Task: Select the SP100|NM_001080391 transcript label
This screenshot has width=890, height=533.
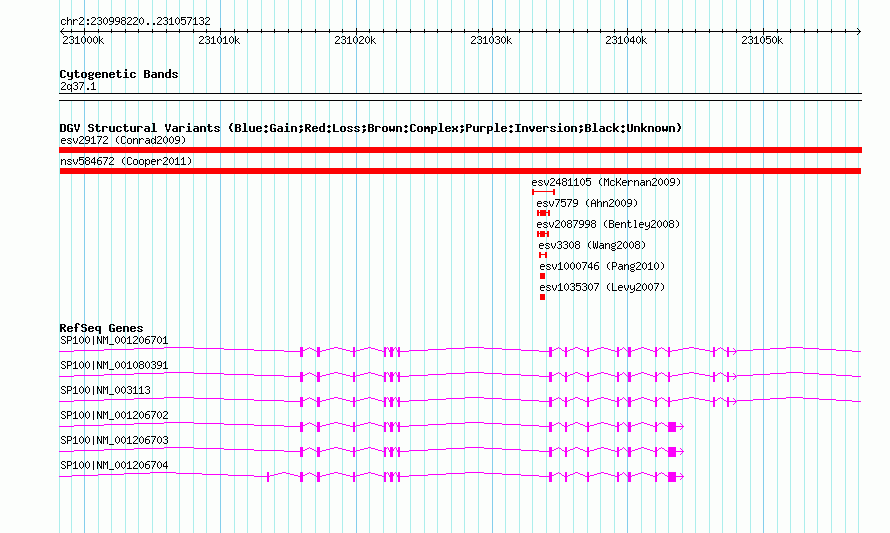Action: coord(114,366)
